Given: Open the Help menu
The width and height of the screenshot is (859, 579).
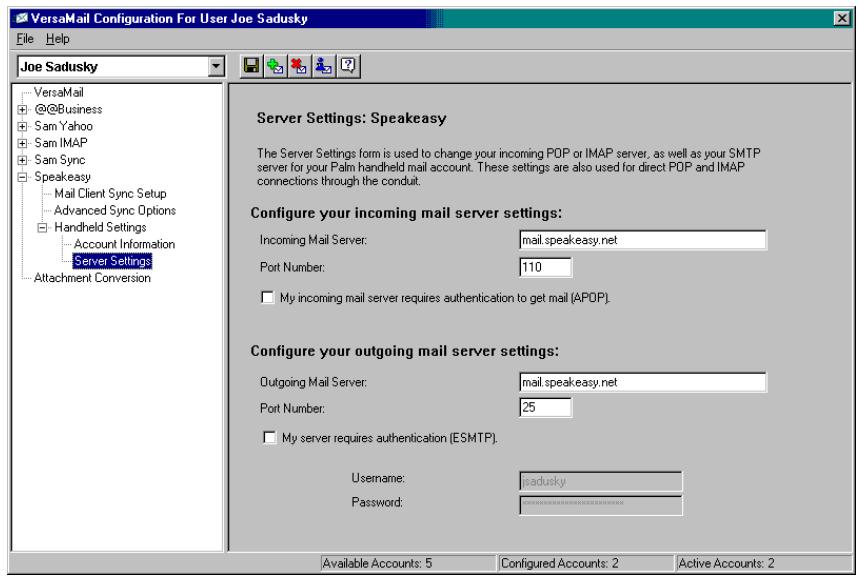Looking at the screenshot, I should 58,39.
